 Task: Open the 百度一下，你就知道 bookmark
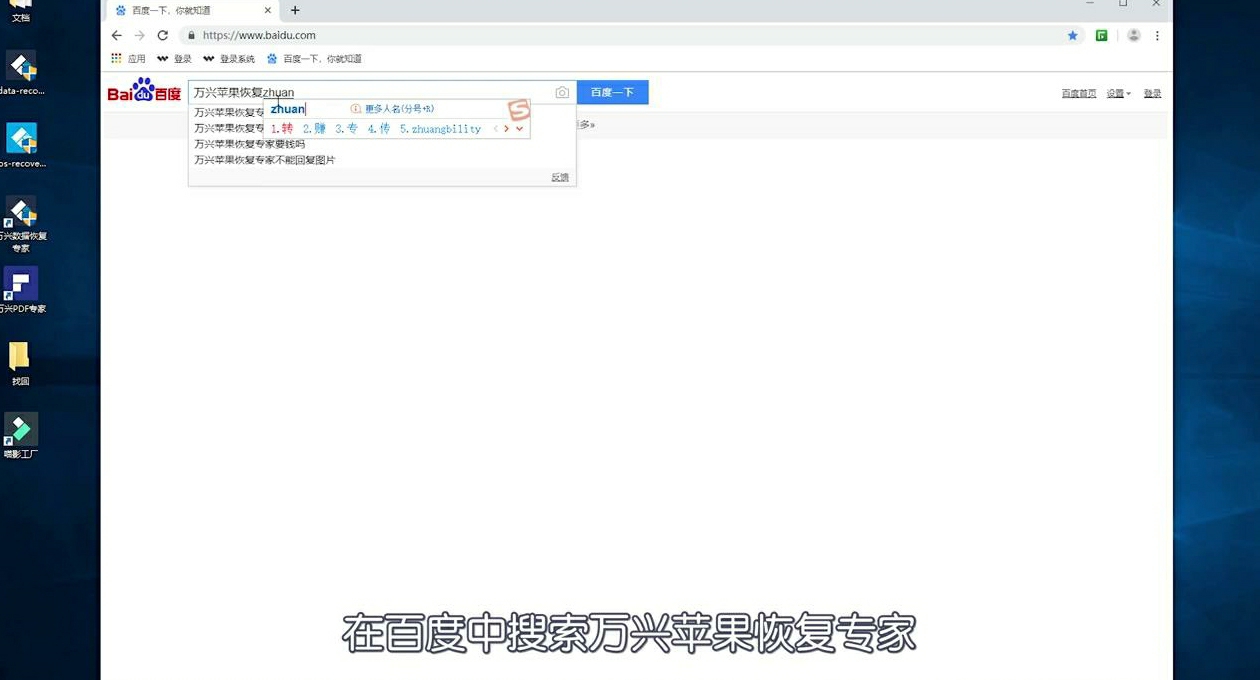tap(314, 59)
